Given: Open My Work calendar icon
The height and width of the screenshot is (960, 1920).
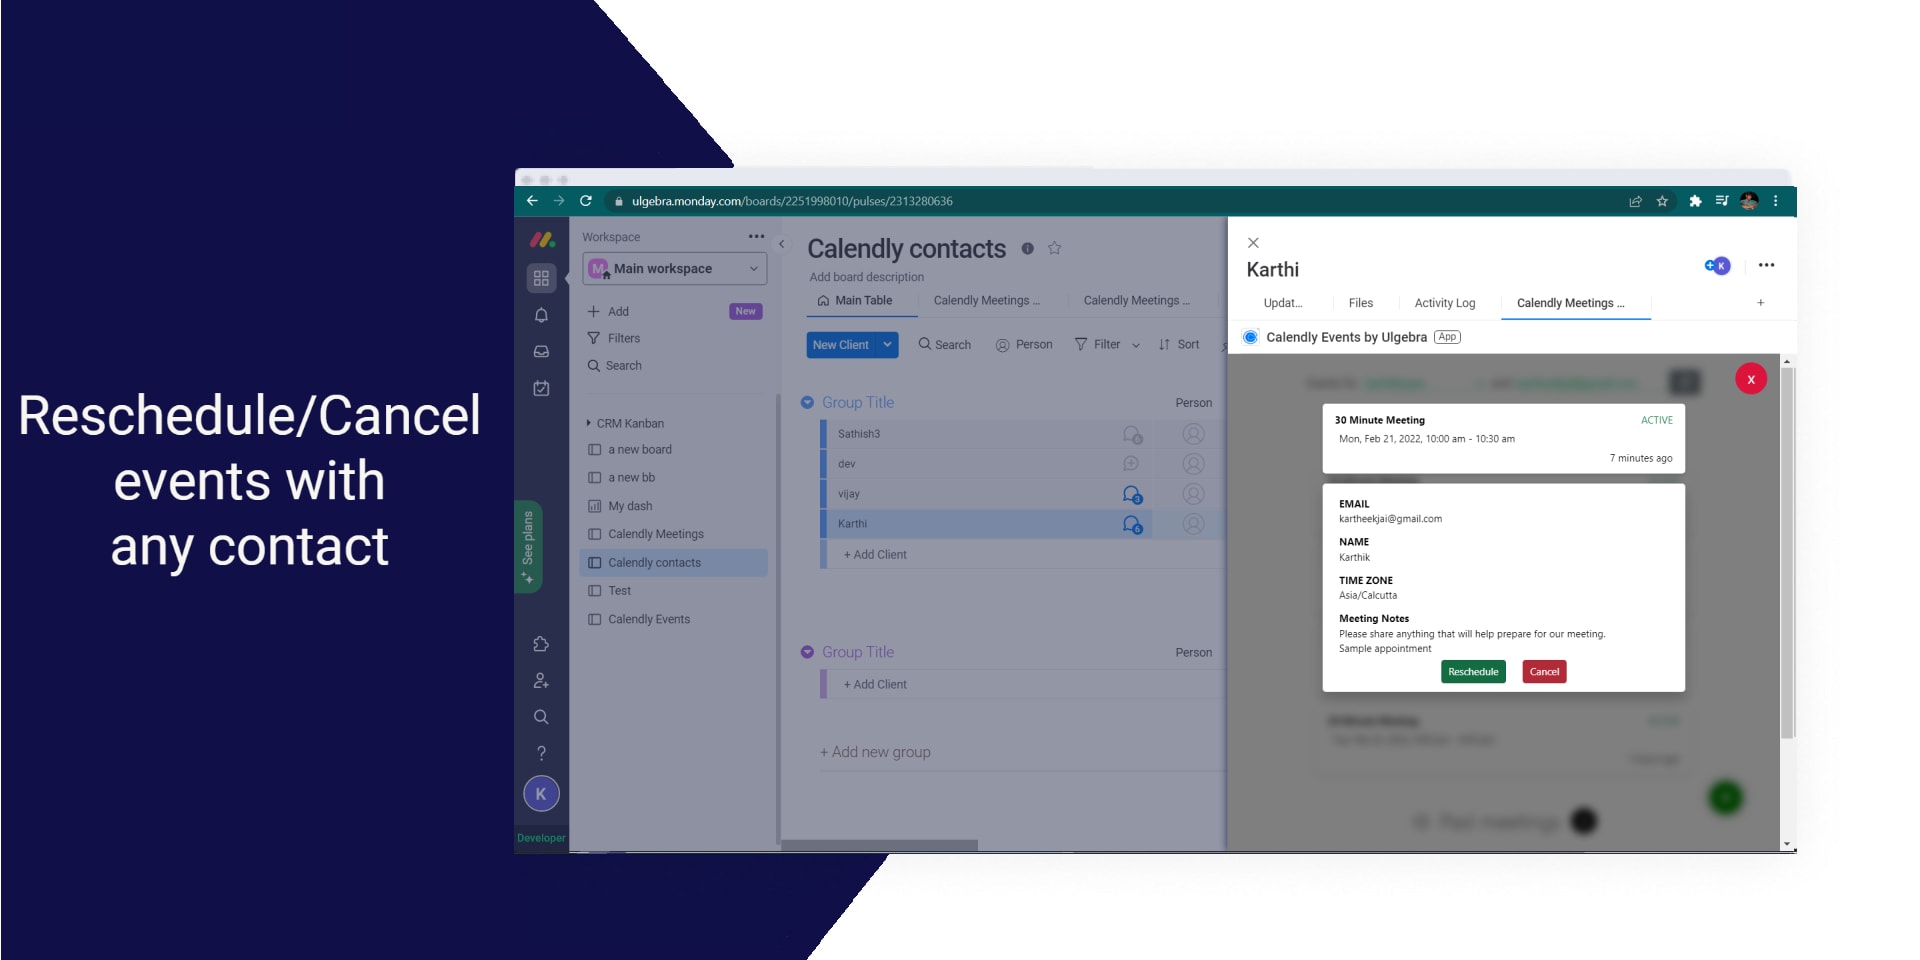Looking at the screenshot, I should pos(541,388).
